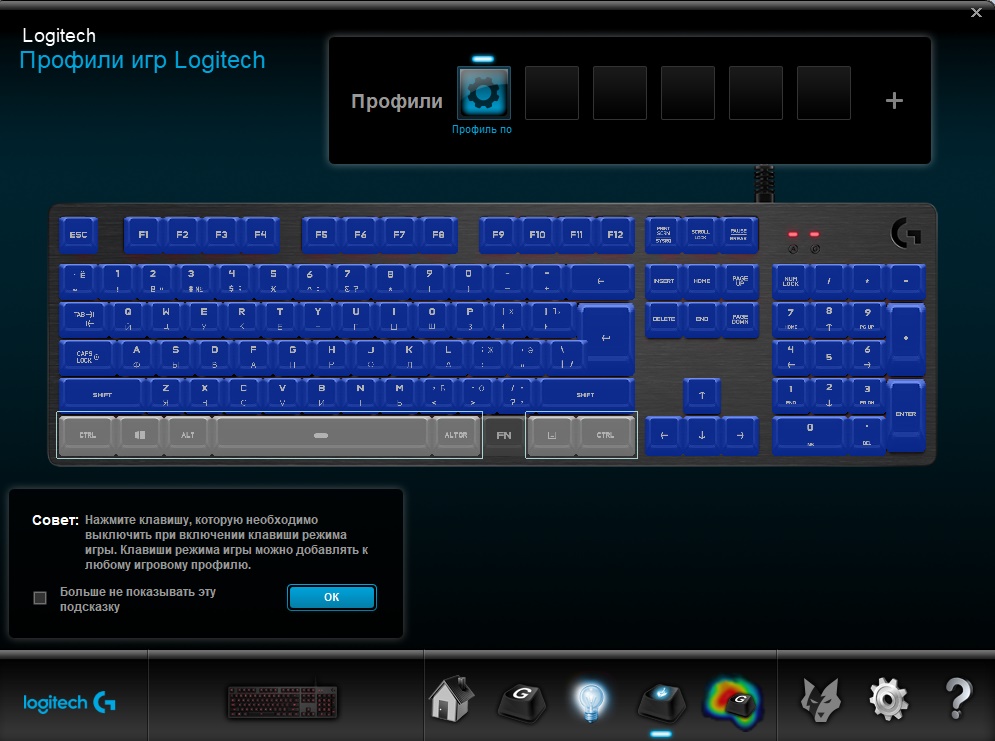Toggle the Page Down key
Screen dimensions: 995x741
740,319
